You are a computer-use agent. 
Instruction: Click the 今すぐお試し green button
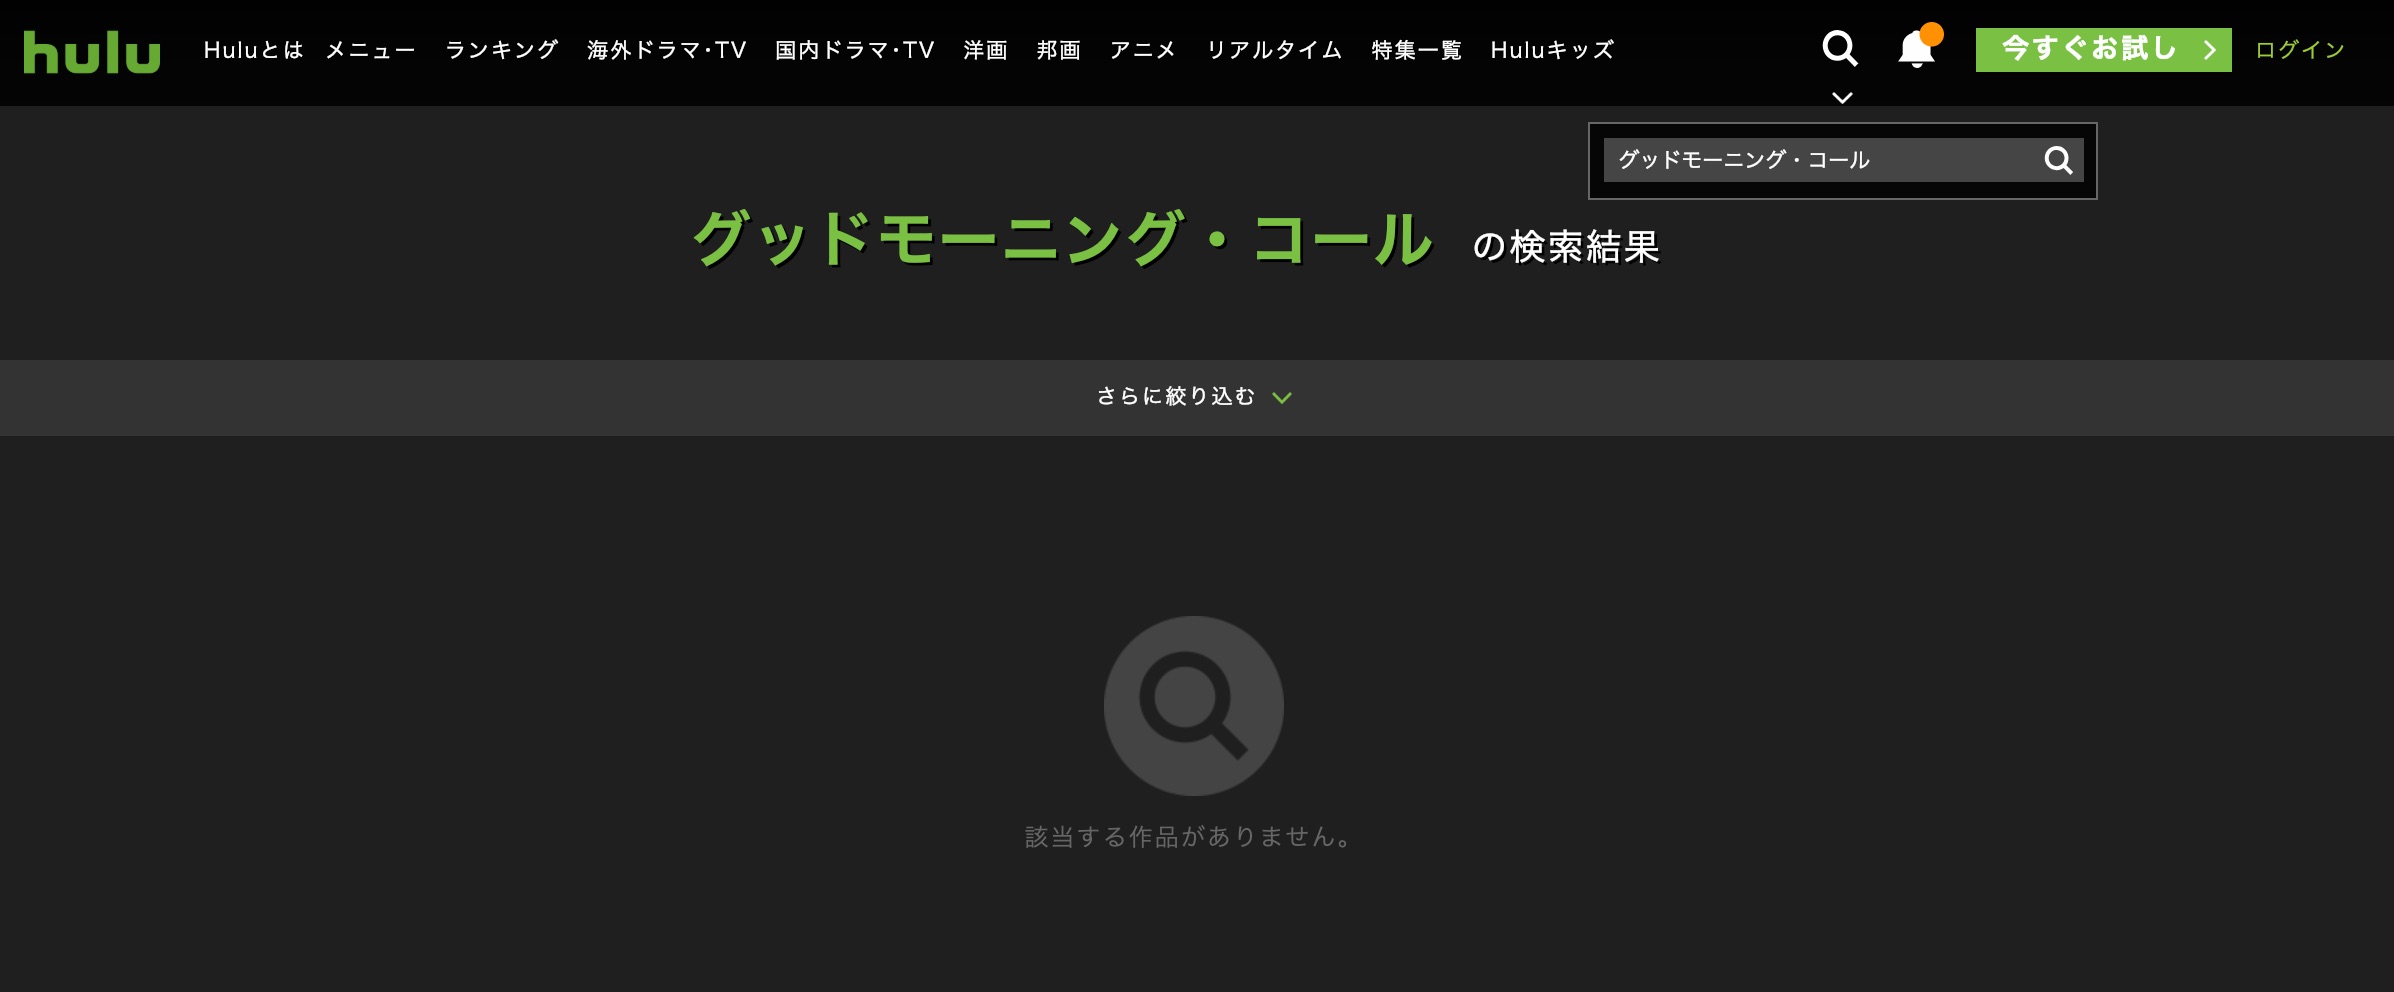2102,50
